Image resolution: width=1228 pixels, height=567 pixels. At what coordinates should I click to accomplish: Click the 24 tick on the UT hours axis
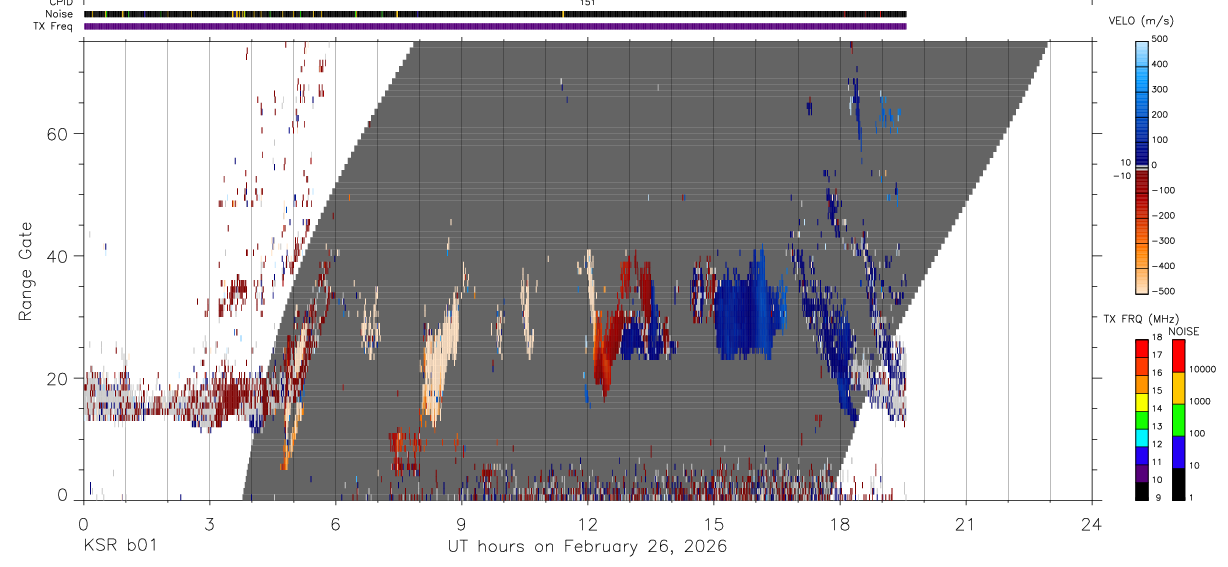[x=1092, y=523]
